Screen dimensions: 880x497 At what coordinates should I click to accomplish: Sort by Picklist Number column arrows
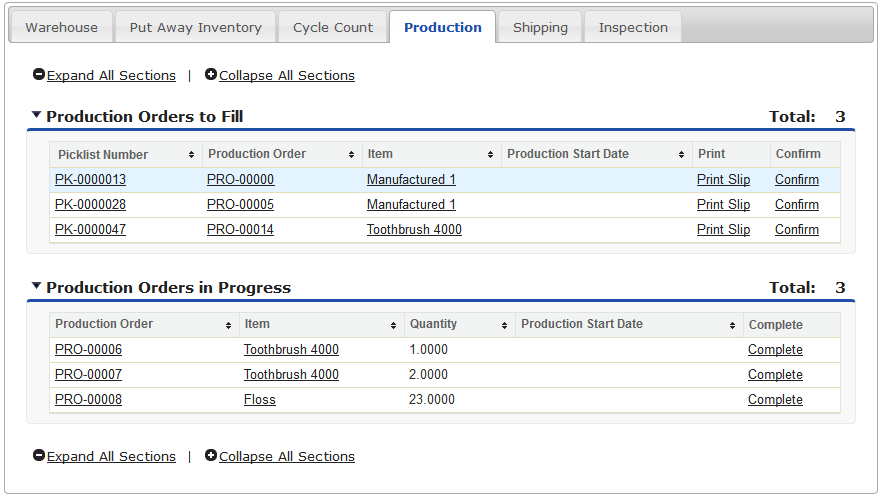(x=191, y=155)
